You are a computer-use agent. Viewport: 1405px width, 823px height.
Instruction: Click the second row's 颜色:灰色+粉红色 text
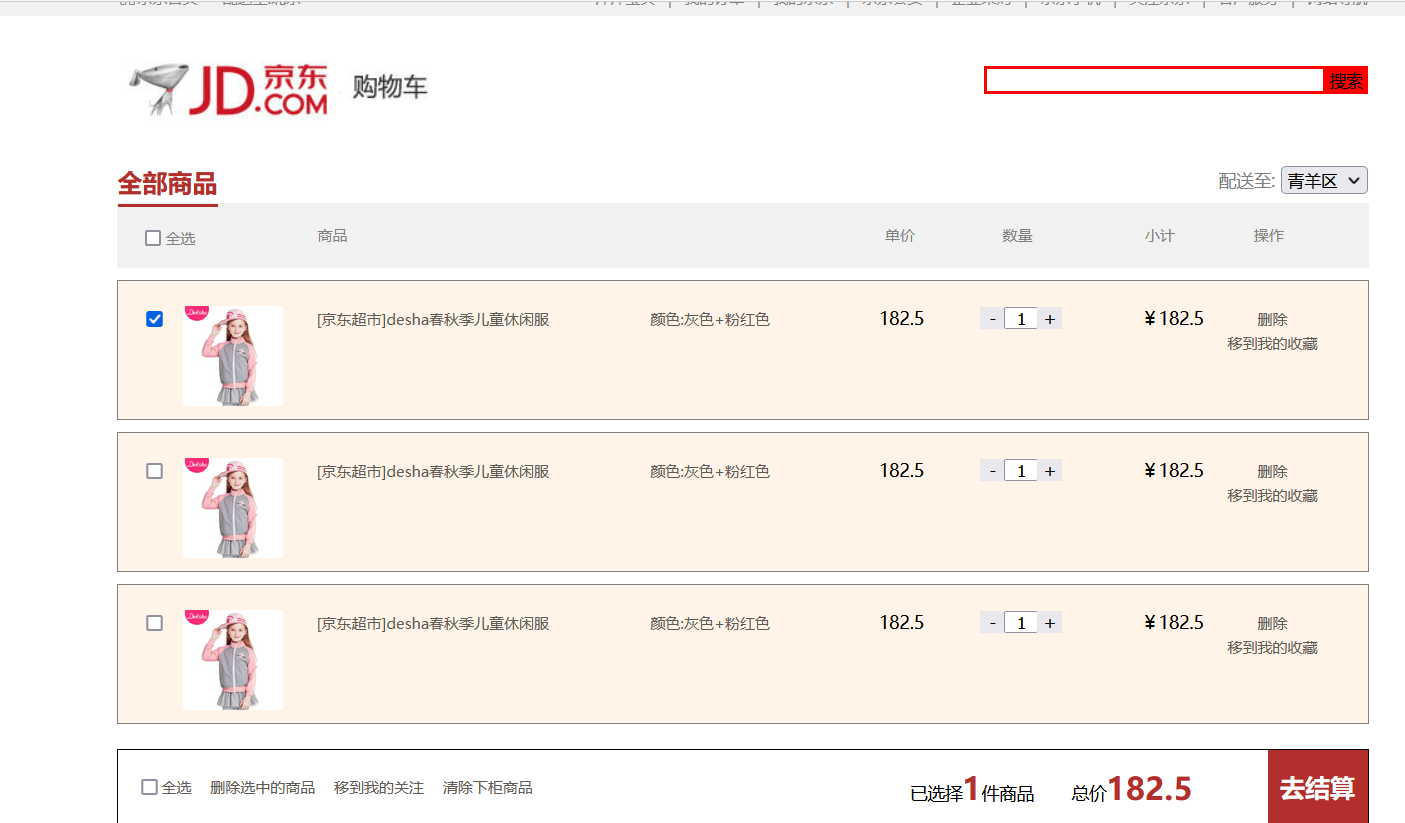coord(710,472)
